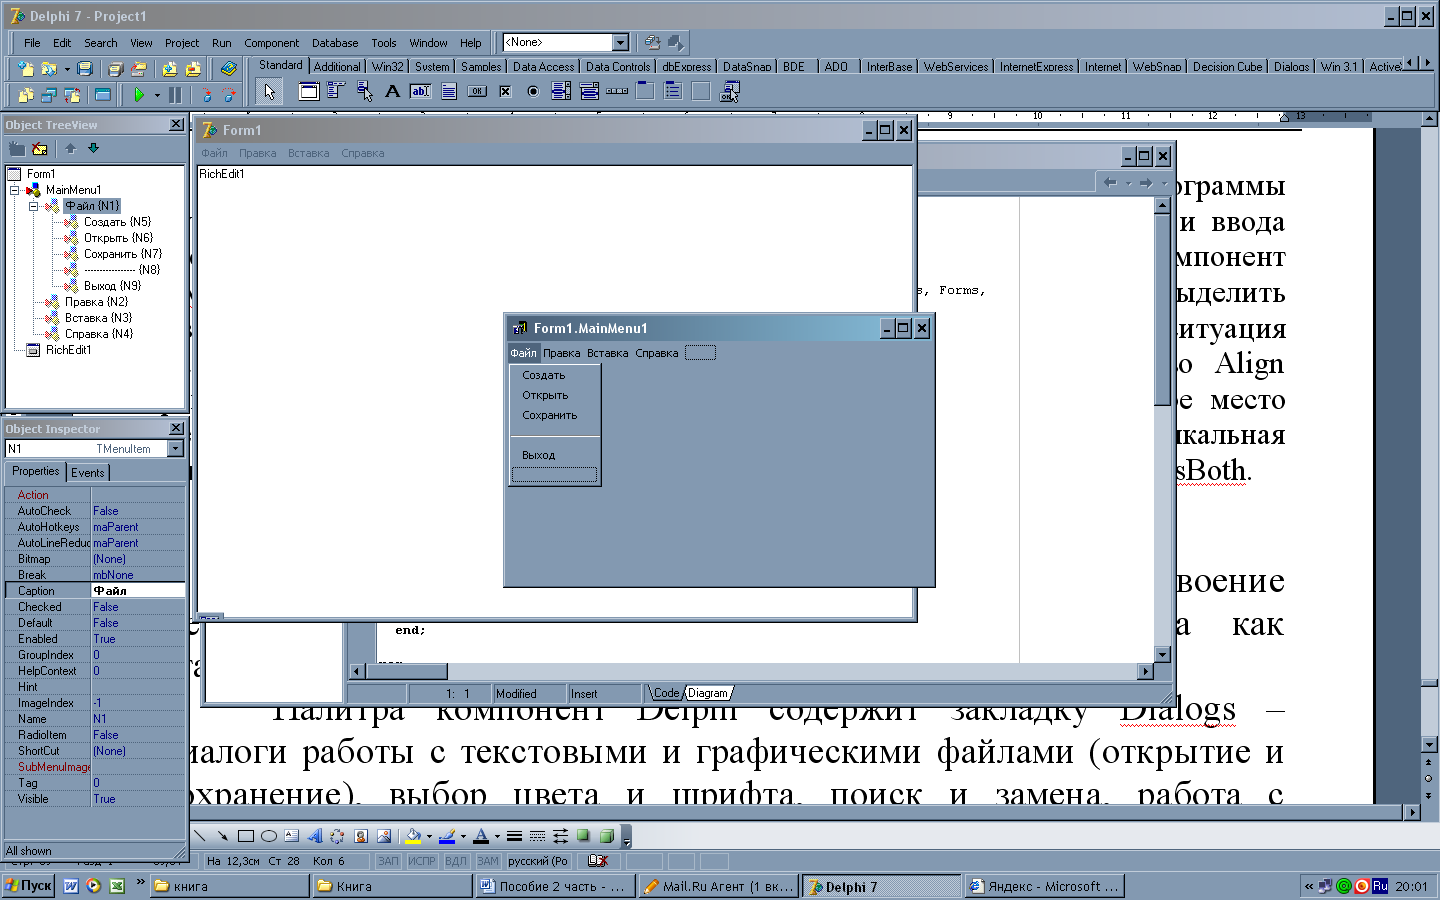Toggle ЗАМ overtype mode in Word status bar

tap(488, 861)
